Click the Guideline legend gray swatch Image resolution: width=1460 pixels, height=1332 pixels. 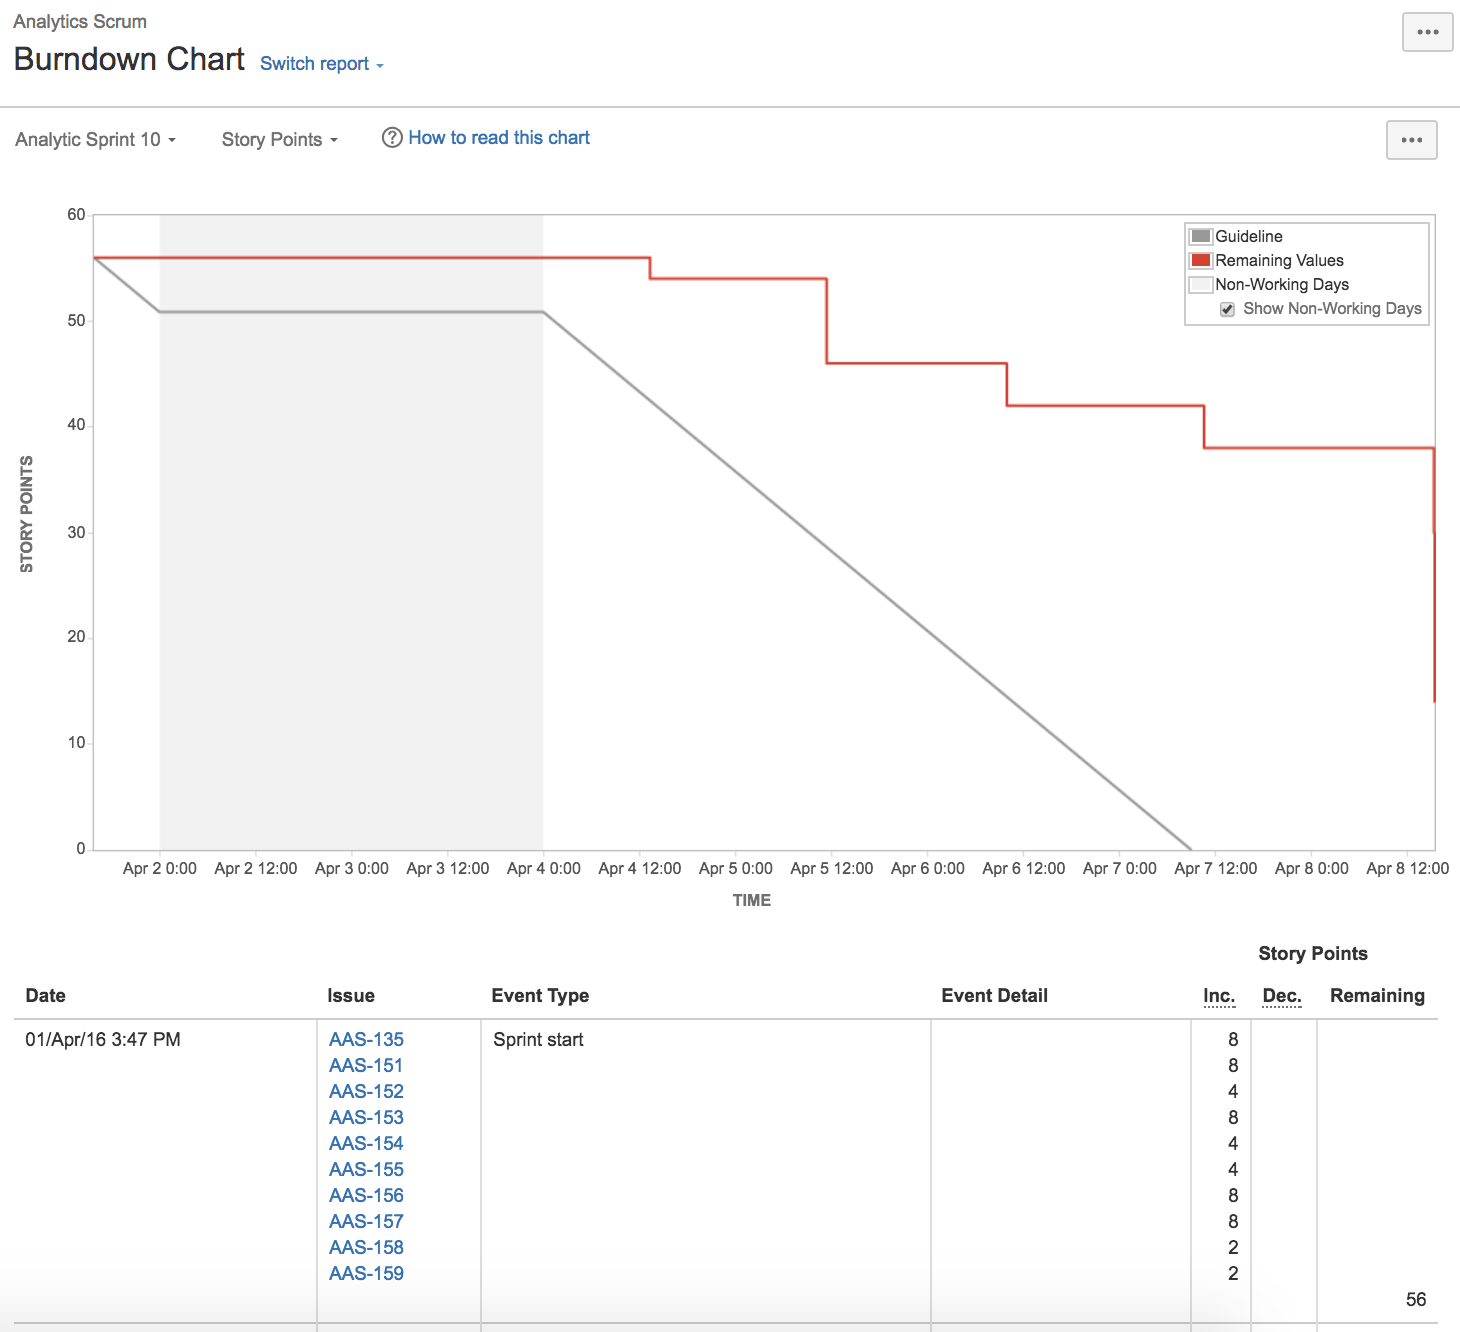pos(1200,236)
